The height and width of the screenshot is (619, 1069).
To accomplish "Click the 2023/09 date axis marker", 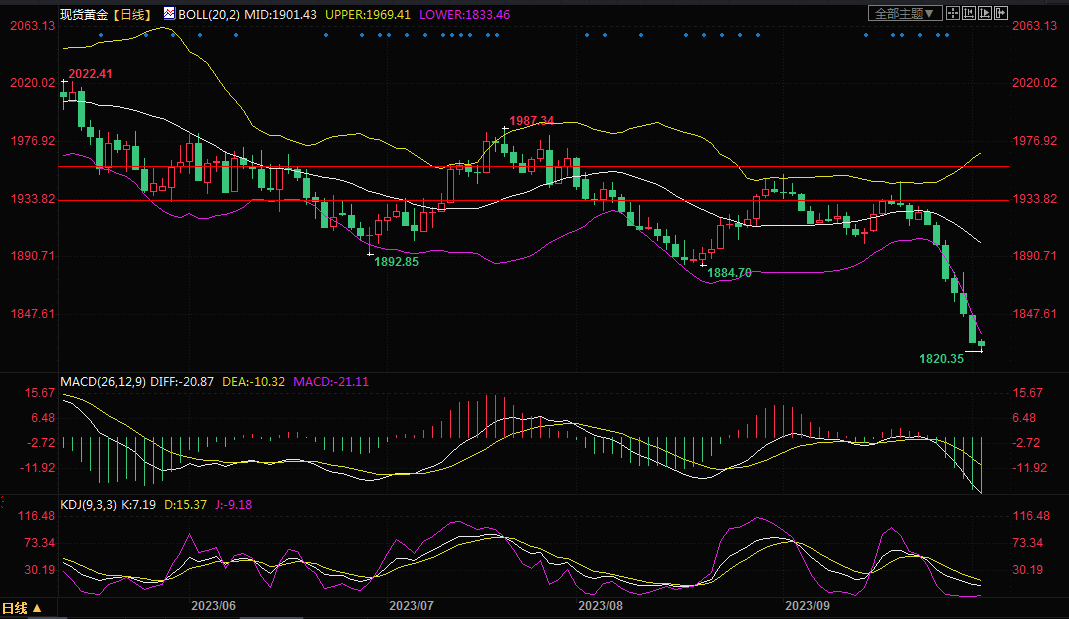I will click(x=808, y=606).
